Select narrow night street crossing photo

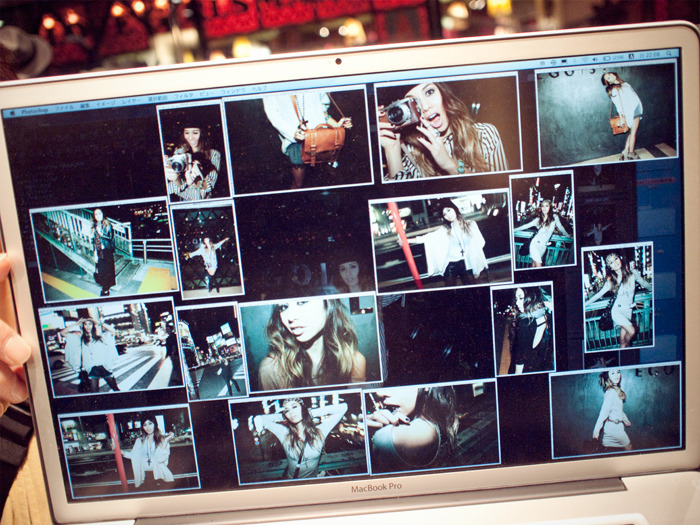tap(211, 351)
